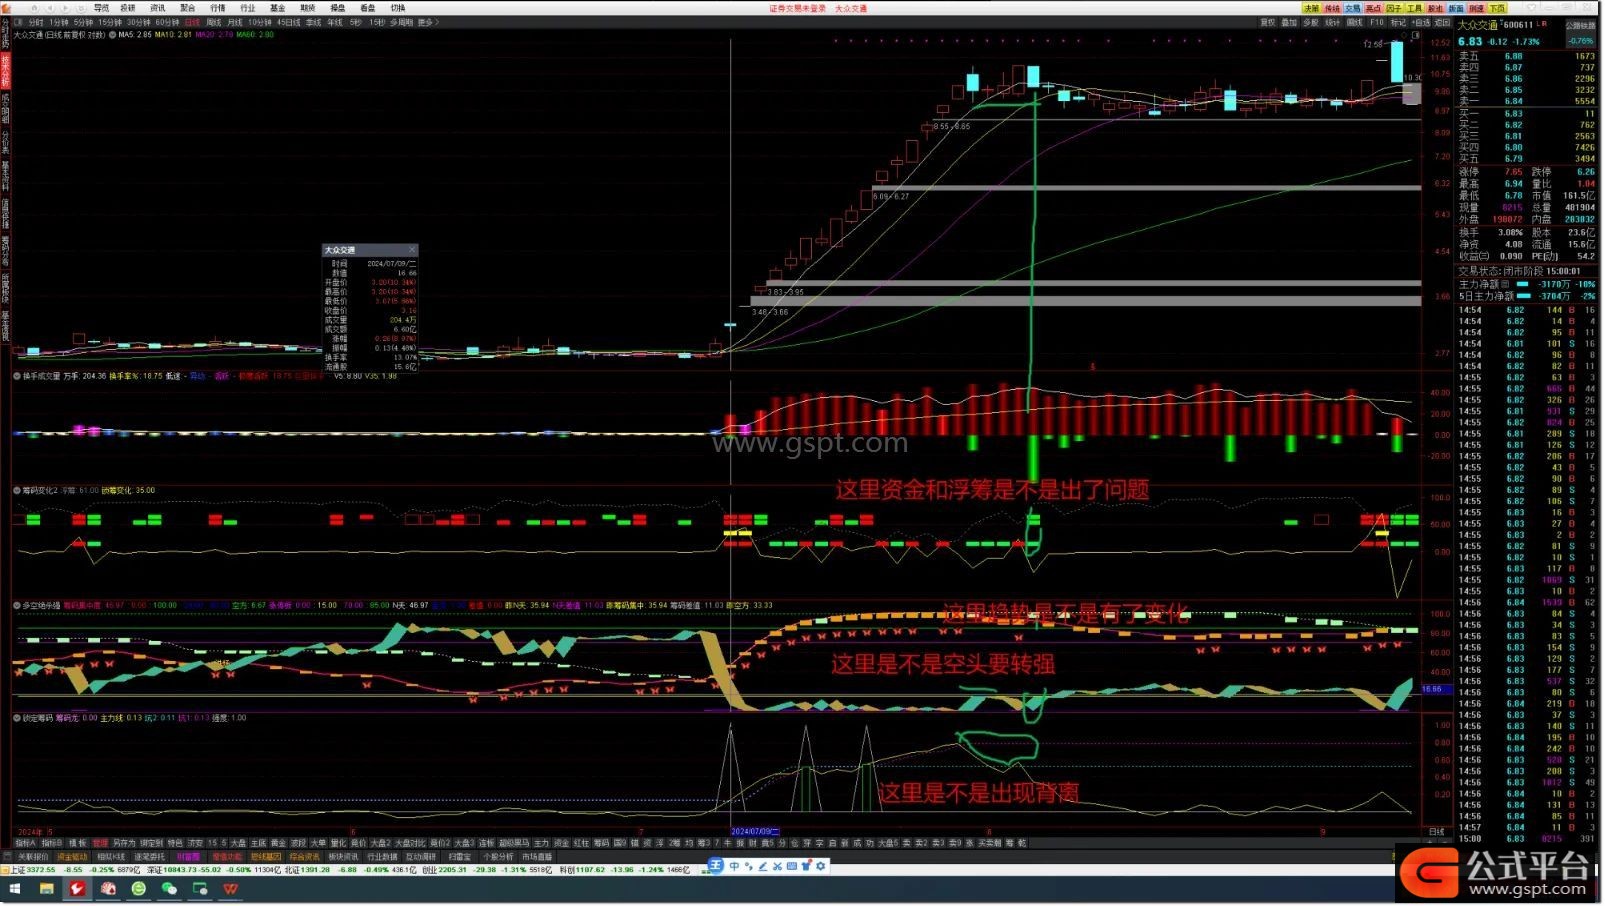The width and height of the screenshot is (1605, 906).
Task: Select the 行业数据 bottom tab
Action: 382,857
